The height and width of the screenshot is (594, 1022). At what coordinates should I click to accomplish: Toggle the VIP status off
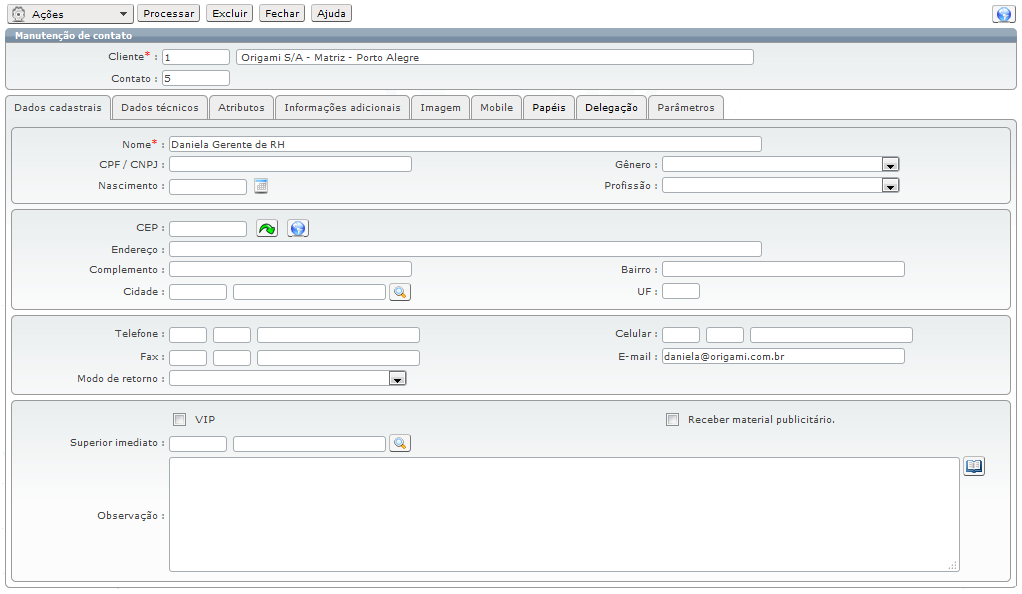click(179, 419)
